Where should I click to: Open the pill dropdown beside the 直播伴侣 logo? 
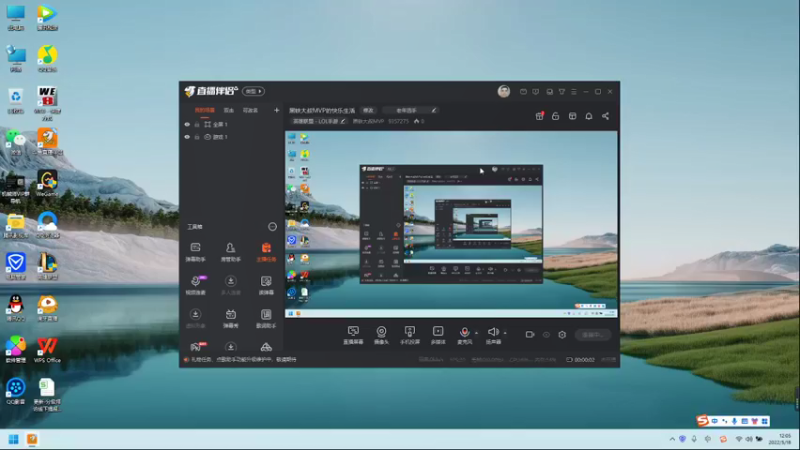pyautogui.click(x=253, y=91)
